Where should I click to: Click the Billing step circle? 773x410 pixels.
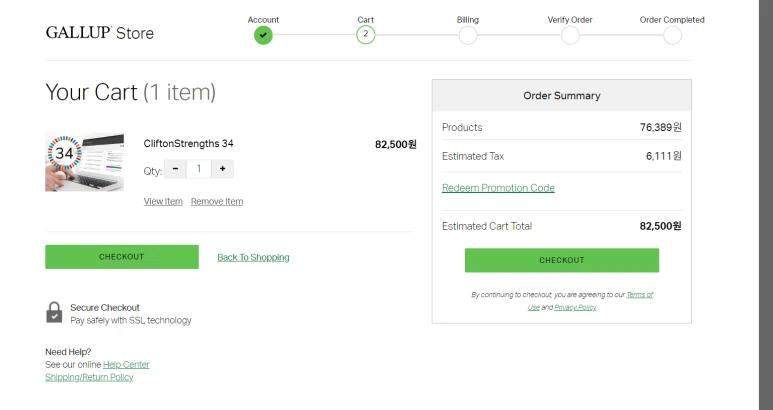click(468, 35)
